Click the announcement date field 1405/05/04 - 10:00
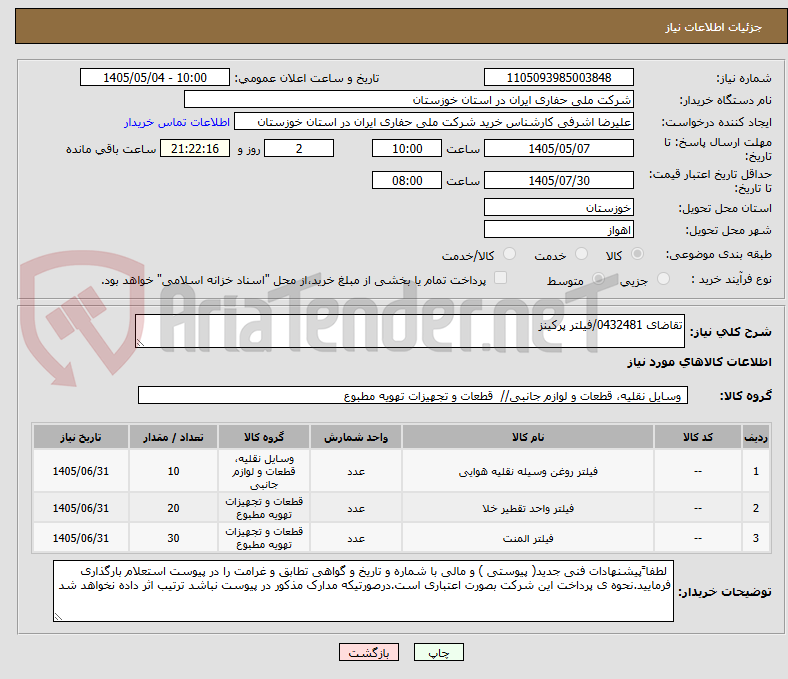Viewport: 788px width, 679px height. tap(155, 78)
